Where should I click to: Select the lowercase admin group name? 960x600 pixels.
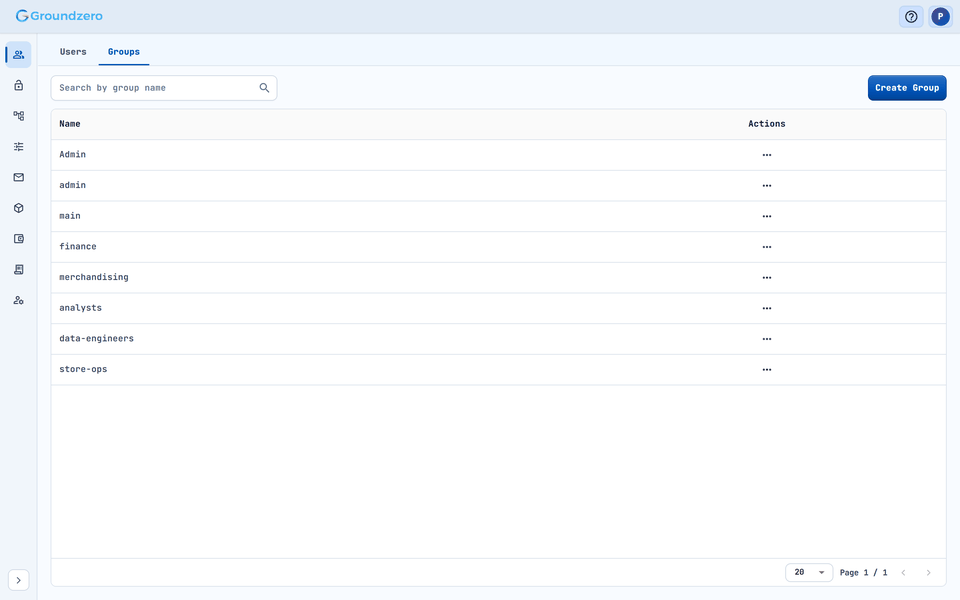click(72, 185)
